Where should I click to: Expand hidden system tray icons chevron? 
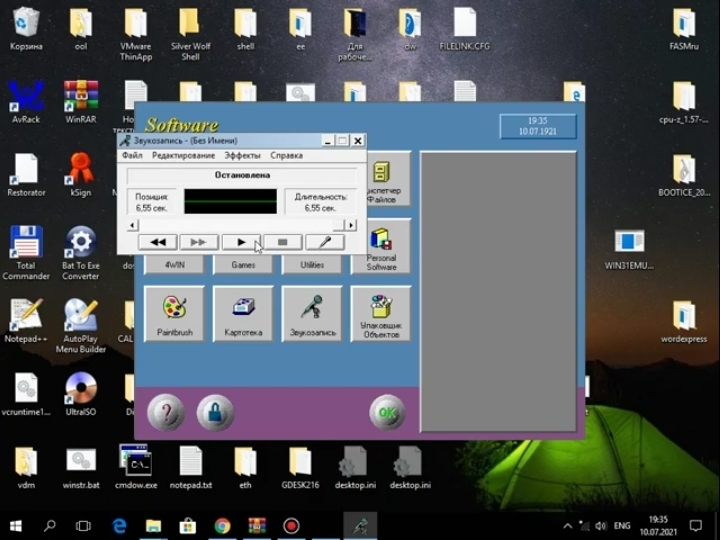[x=568, y=525]
